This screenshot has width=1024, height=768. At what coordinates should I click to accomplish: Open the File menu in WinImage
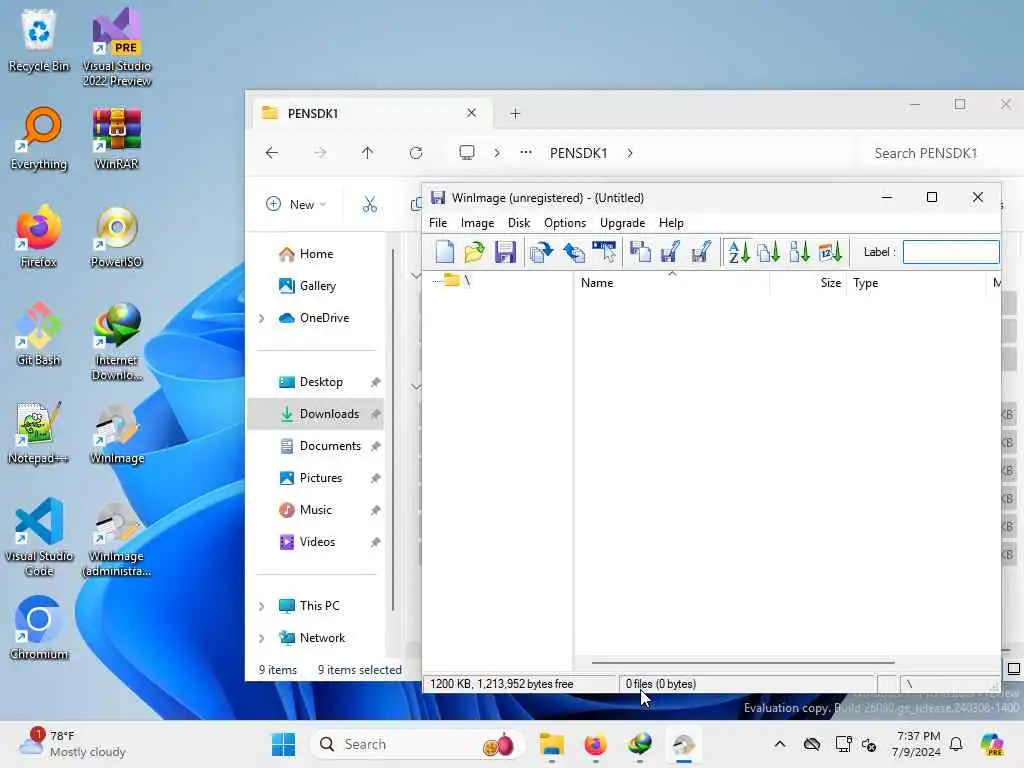pos(438,223)
